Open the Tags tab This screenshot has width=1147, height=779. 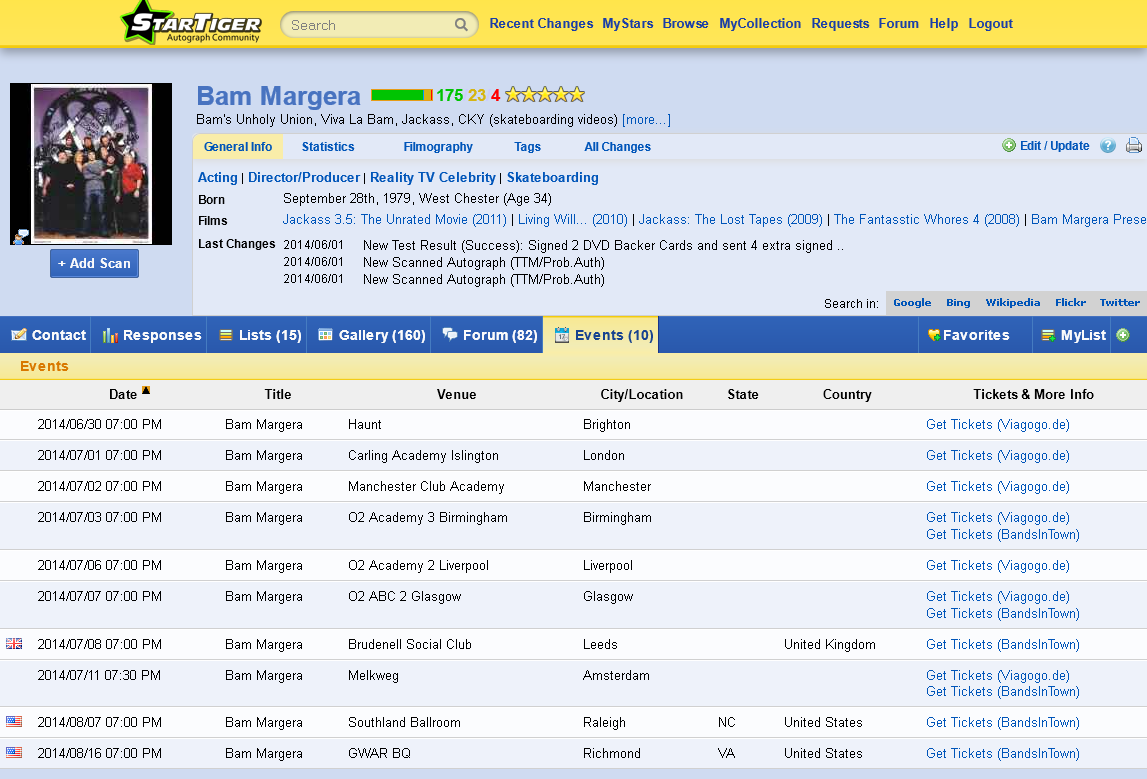click(x=527, y=146)
